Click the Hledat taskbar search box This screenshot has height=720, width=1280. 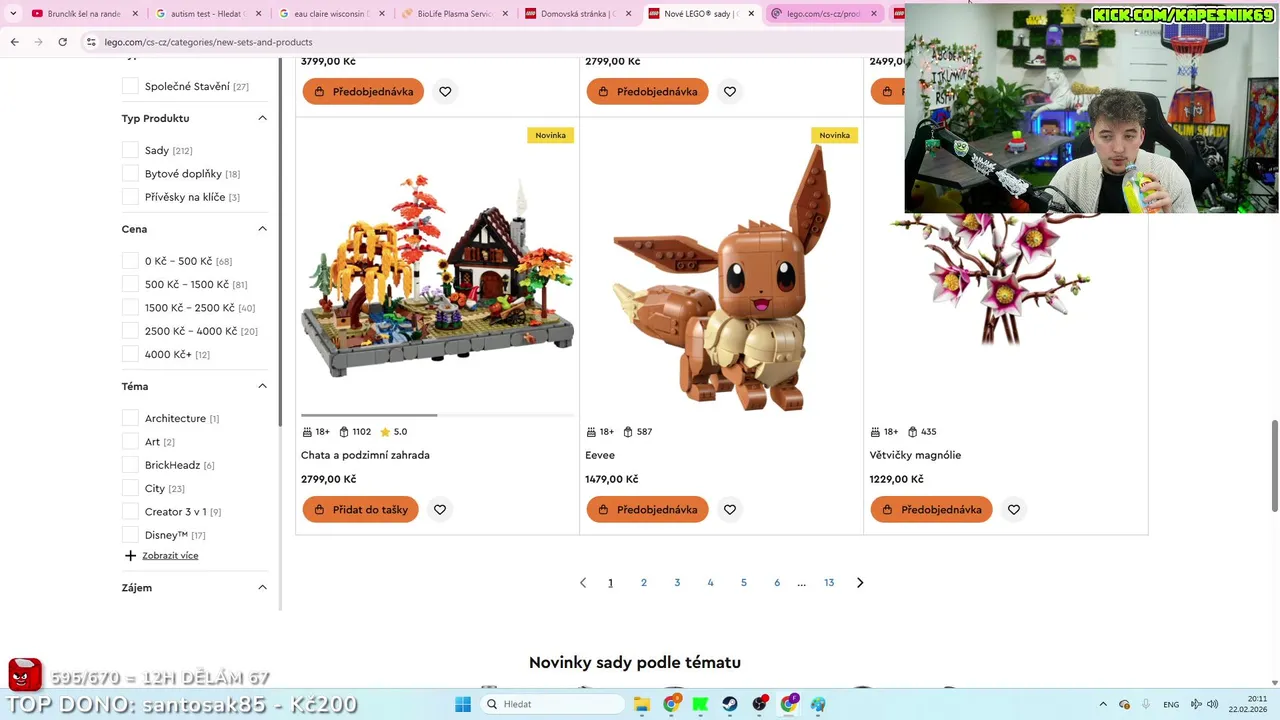click(552, 704)
